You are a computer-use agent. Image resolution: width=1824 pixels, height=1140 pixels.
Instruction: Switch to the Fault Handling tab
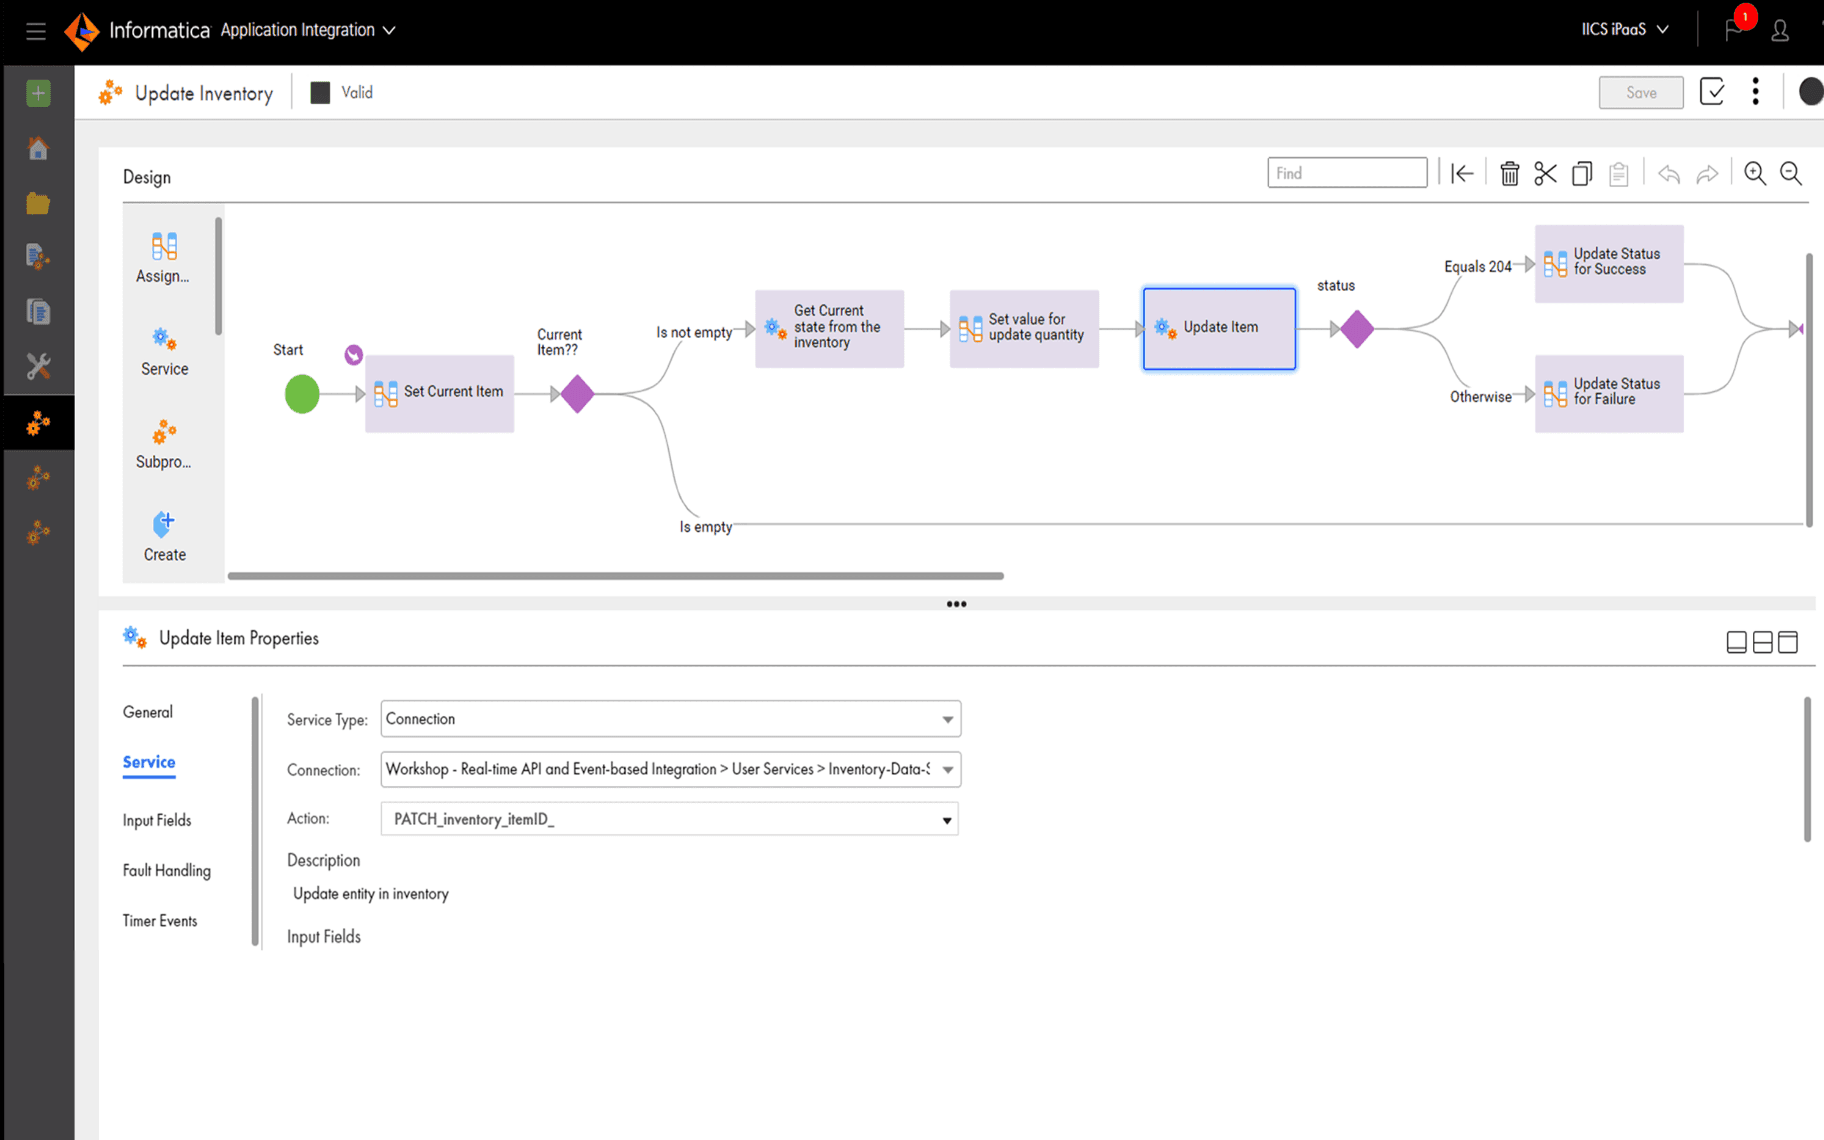click(166, 870)
